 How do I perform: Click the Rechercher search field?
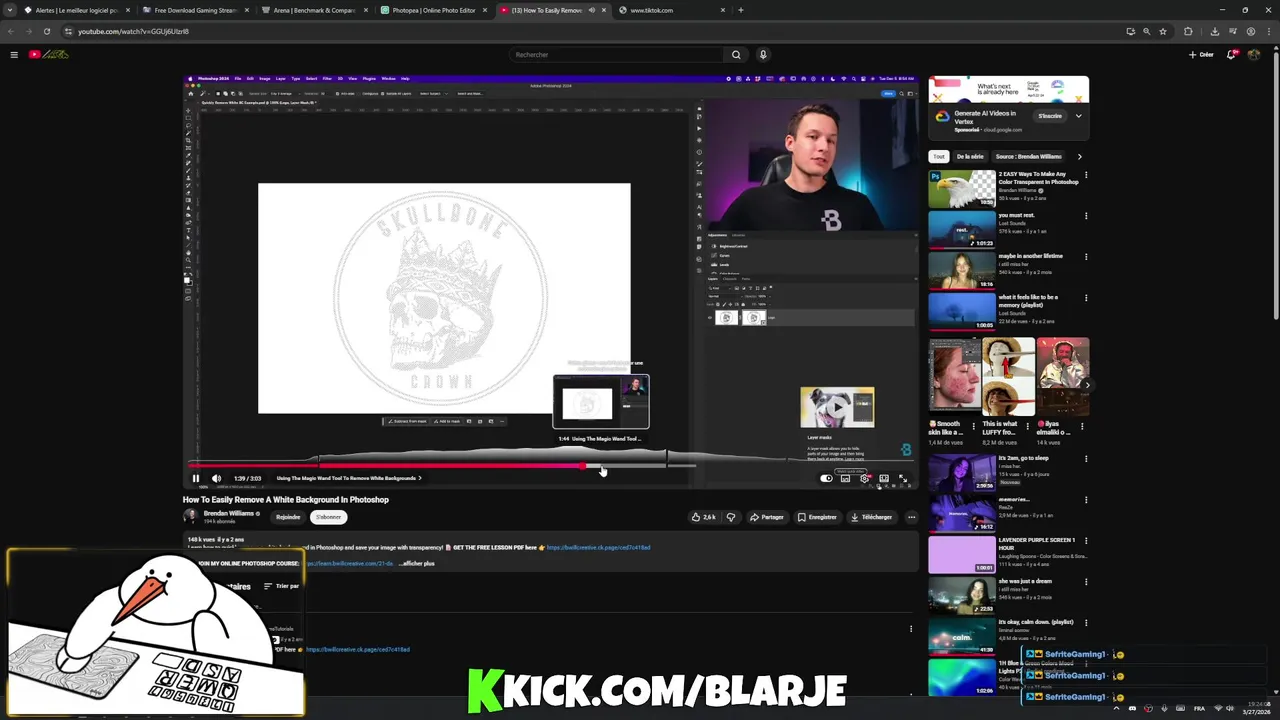click(617, 54)
